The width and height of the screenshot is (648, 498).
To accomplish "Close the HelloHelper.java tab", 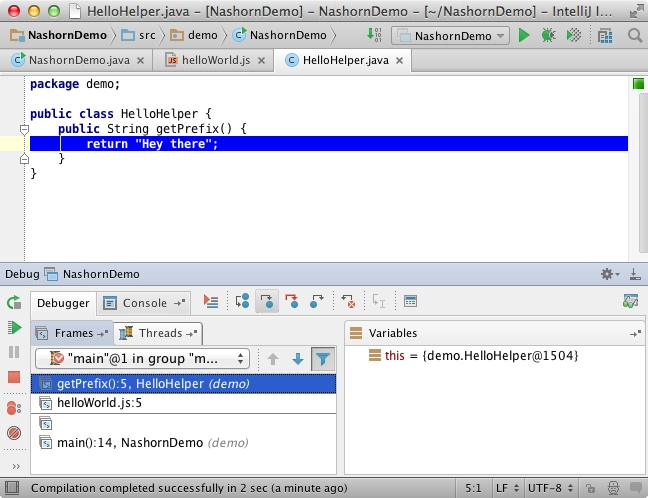I will coord(399,61).
